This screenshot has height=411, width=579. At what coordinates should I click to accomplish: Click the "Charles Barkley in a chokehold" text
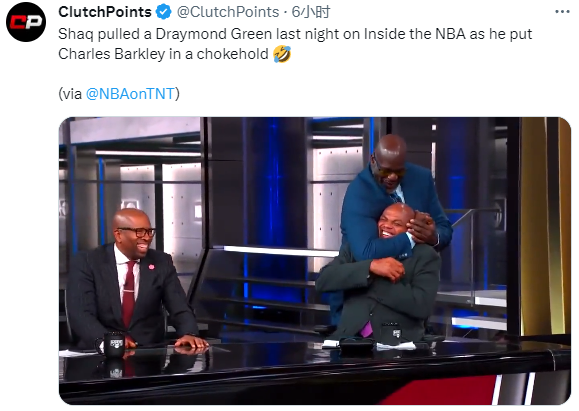click(x=163, y=54)
